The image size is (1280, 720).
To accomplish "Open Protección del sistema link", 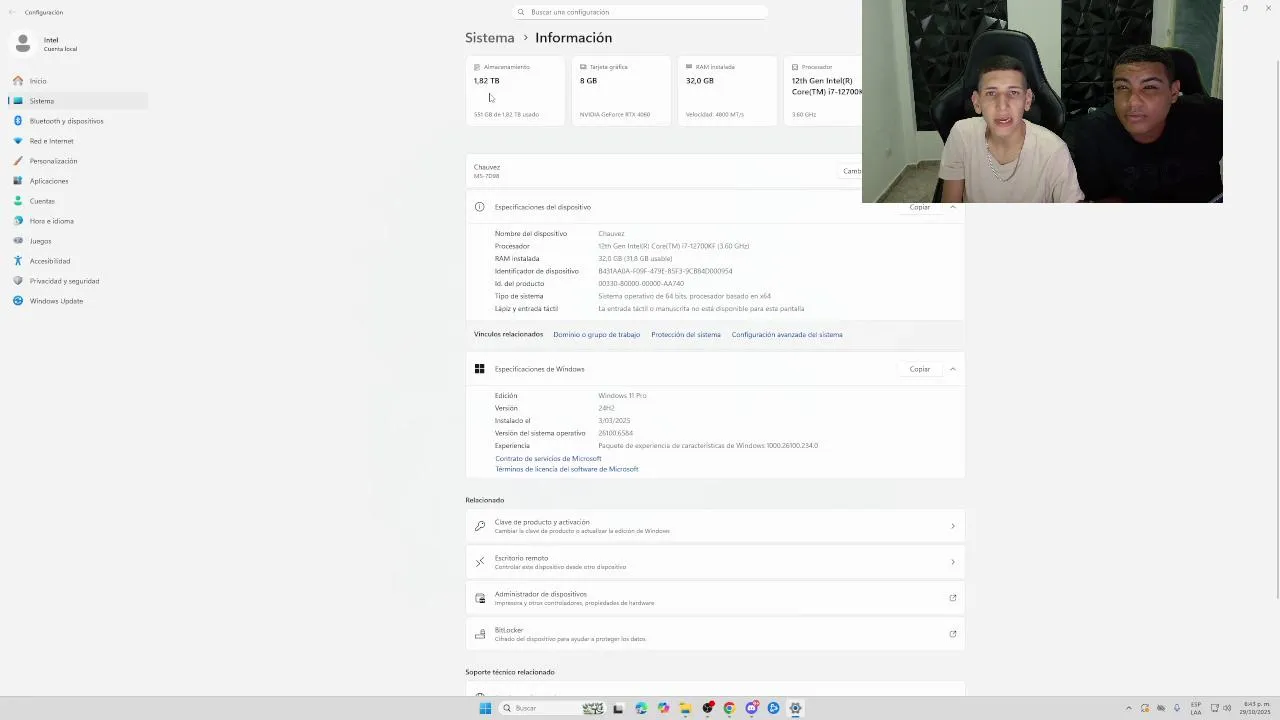I will 686,335.
